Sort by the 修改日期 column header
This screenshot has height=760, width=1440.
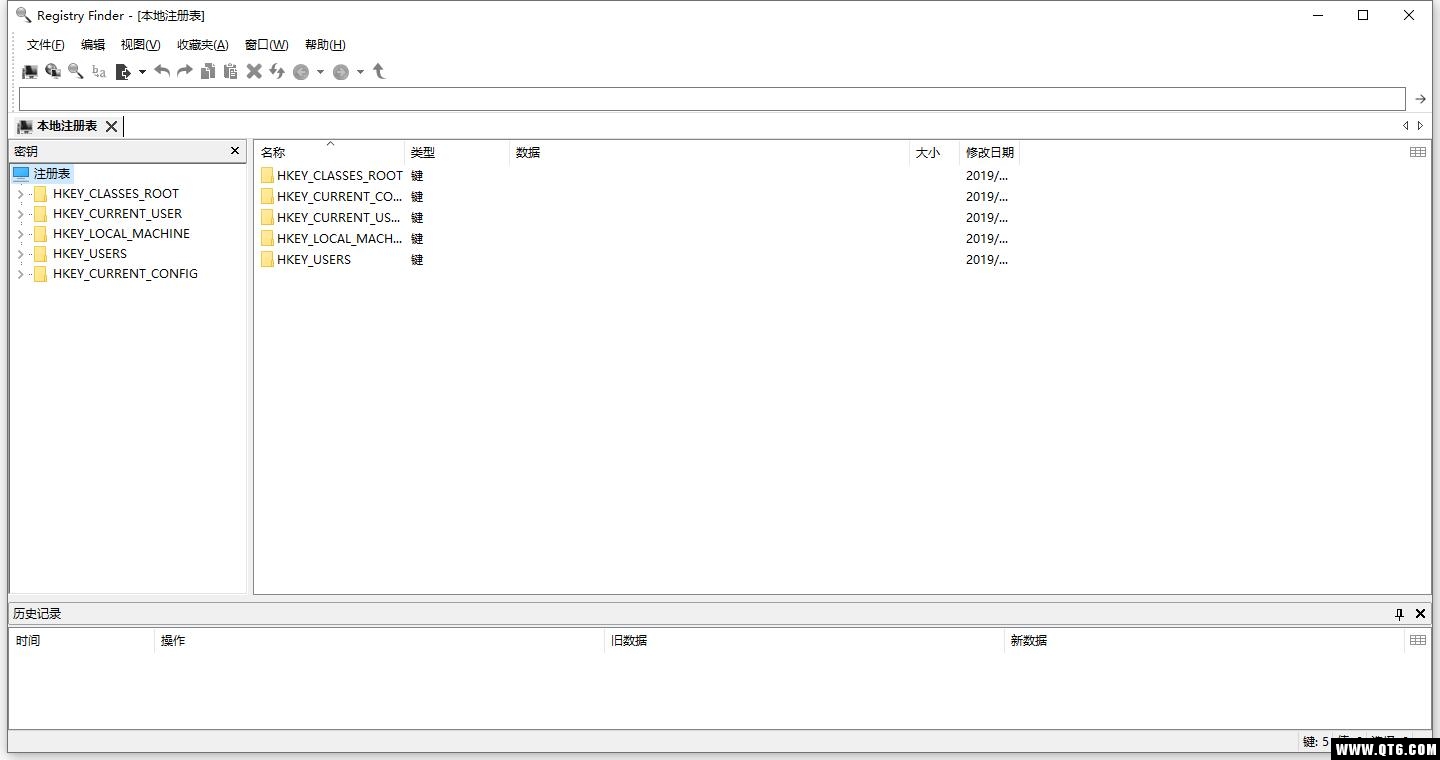(x=989, y=153)
